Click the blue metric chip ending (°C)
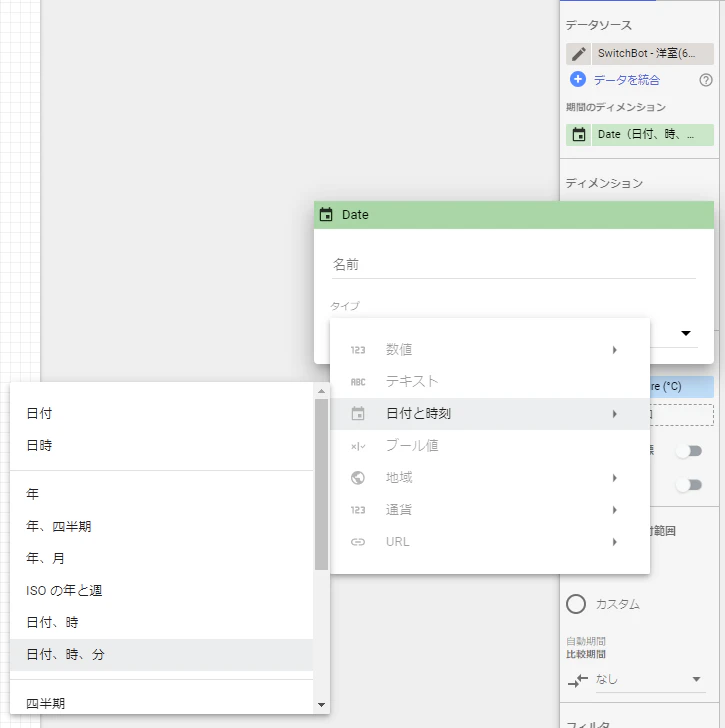The image size is (725, 728). [681, 387]
